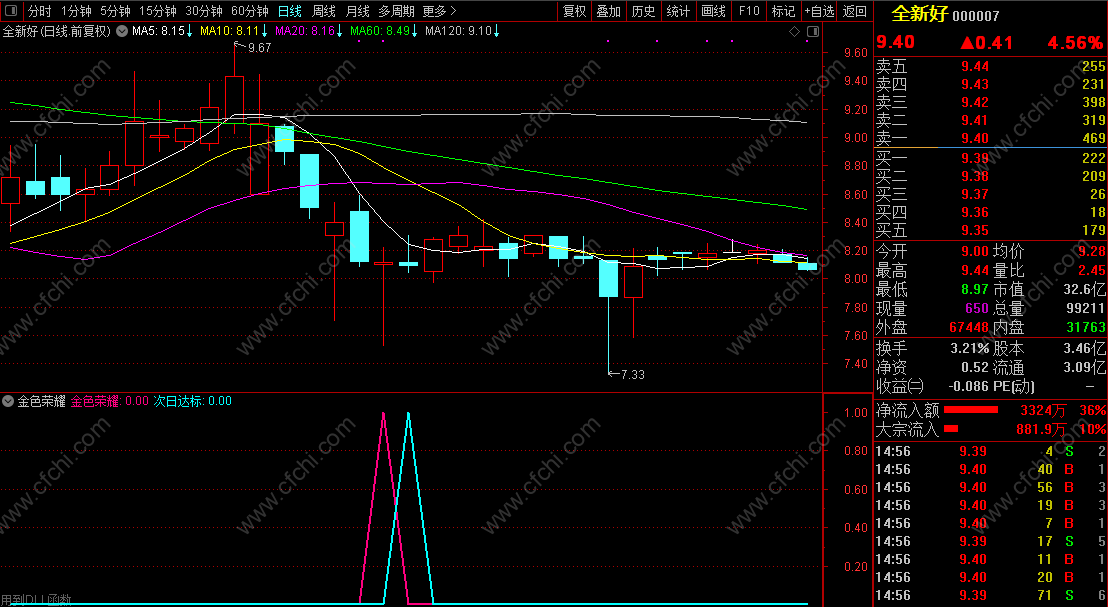Toggle the right info panel icon
This screenshot has height=607, width=1108.
pos(813,31)
